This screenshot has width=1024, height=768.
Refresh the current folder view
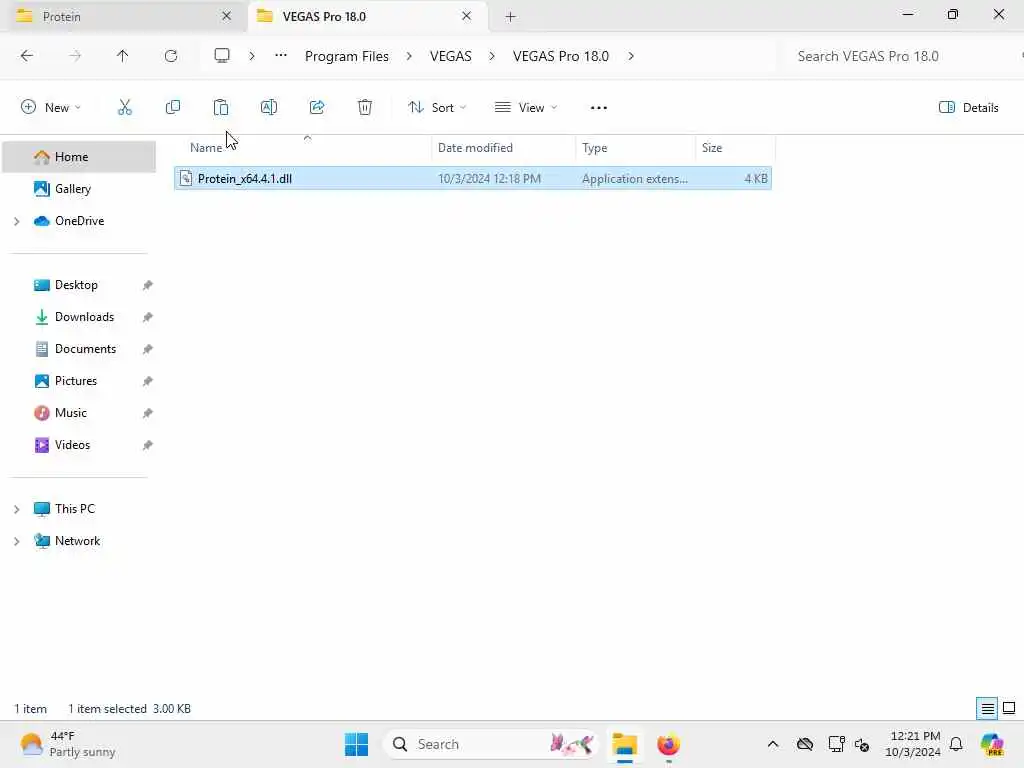click(171, 56)
